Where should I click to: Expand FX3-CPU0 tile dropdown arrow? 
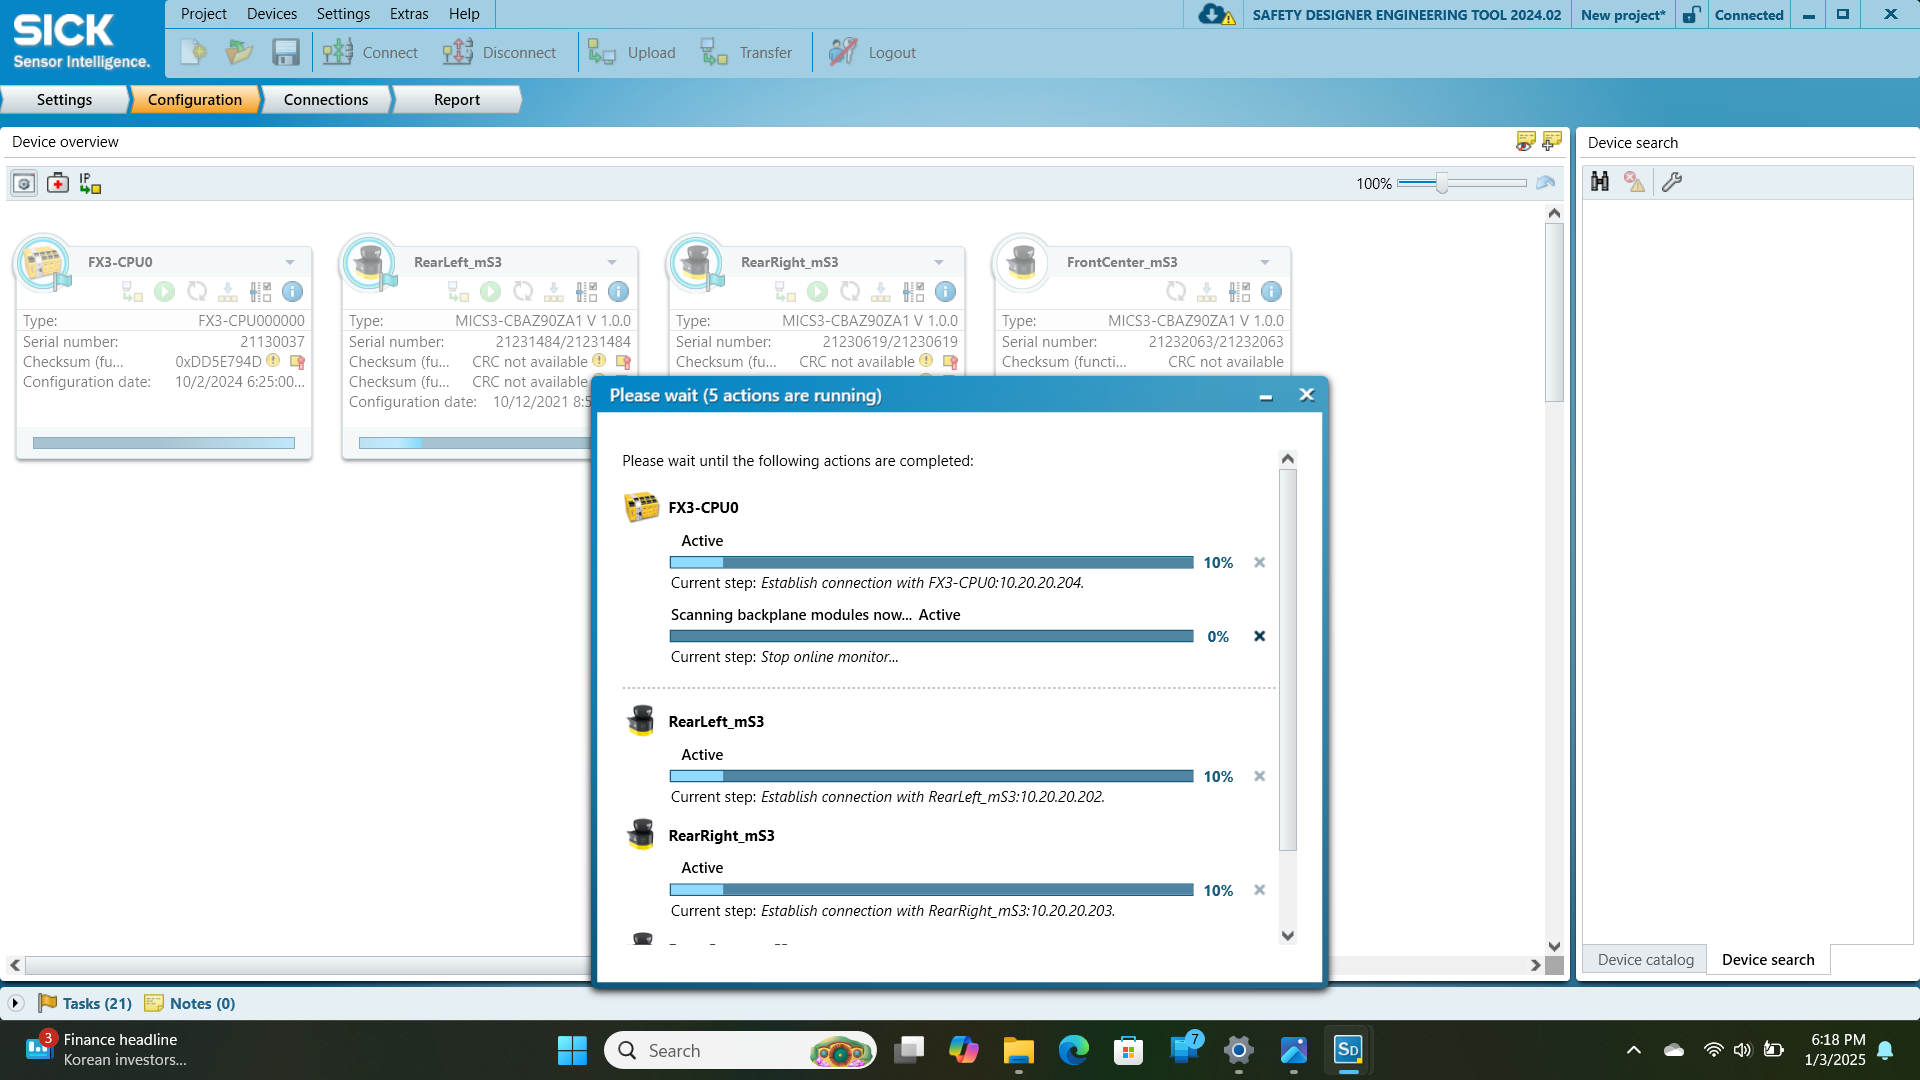tap(290, 262)
